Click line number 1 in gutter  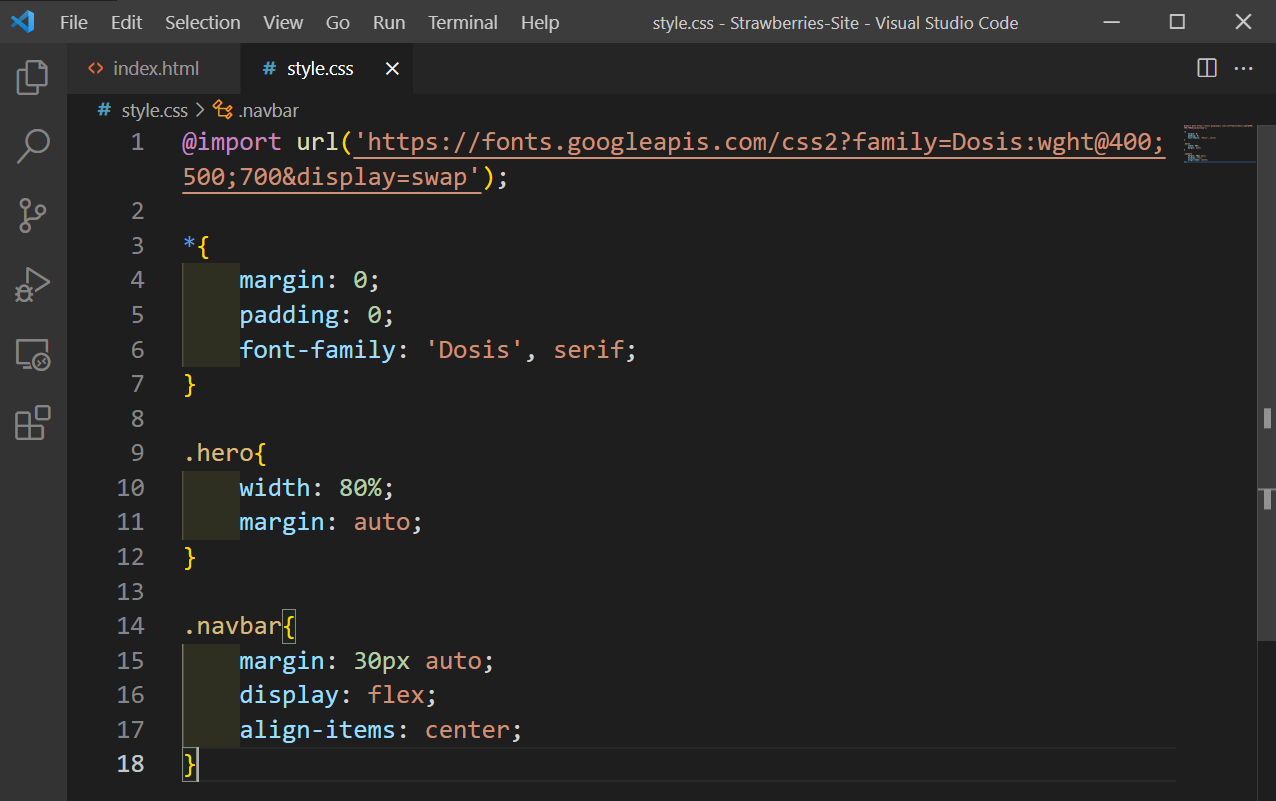pos(137,142)
